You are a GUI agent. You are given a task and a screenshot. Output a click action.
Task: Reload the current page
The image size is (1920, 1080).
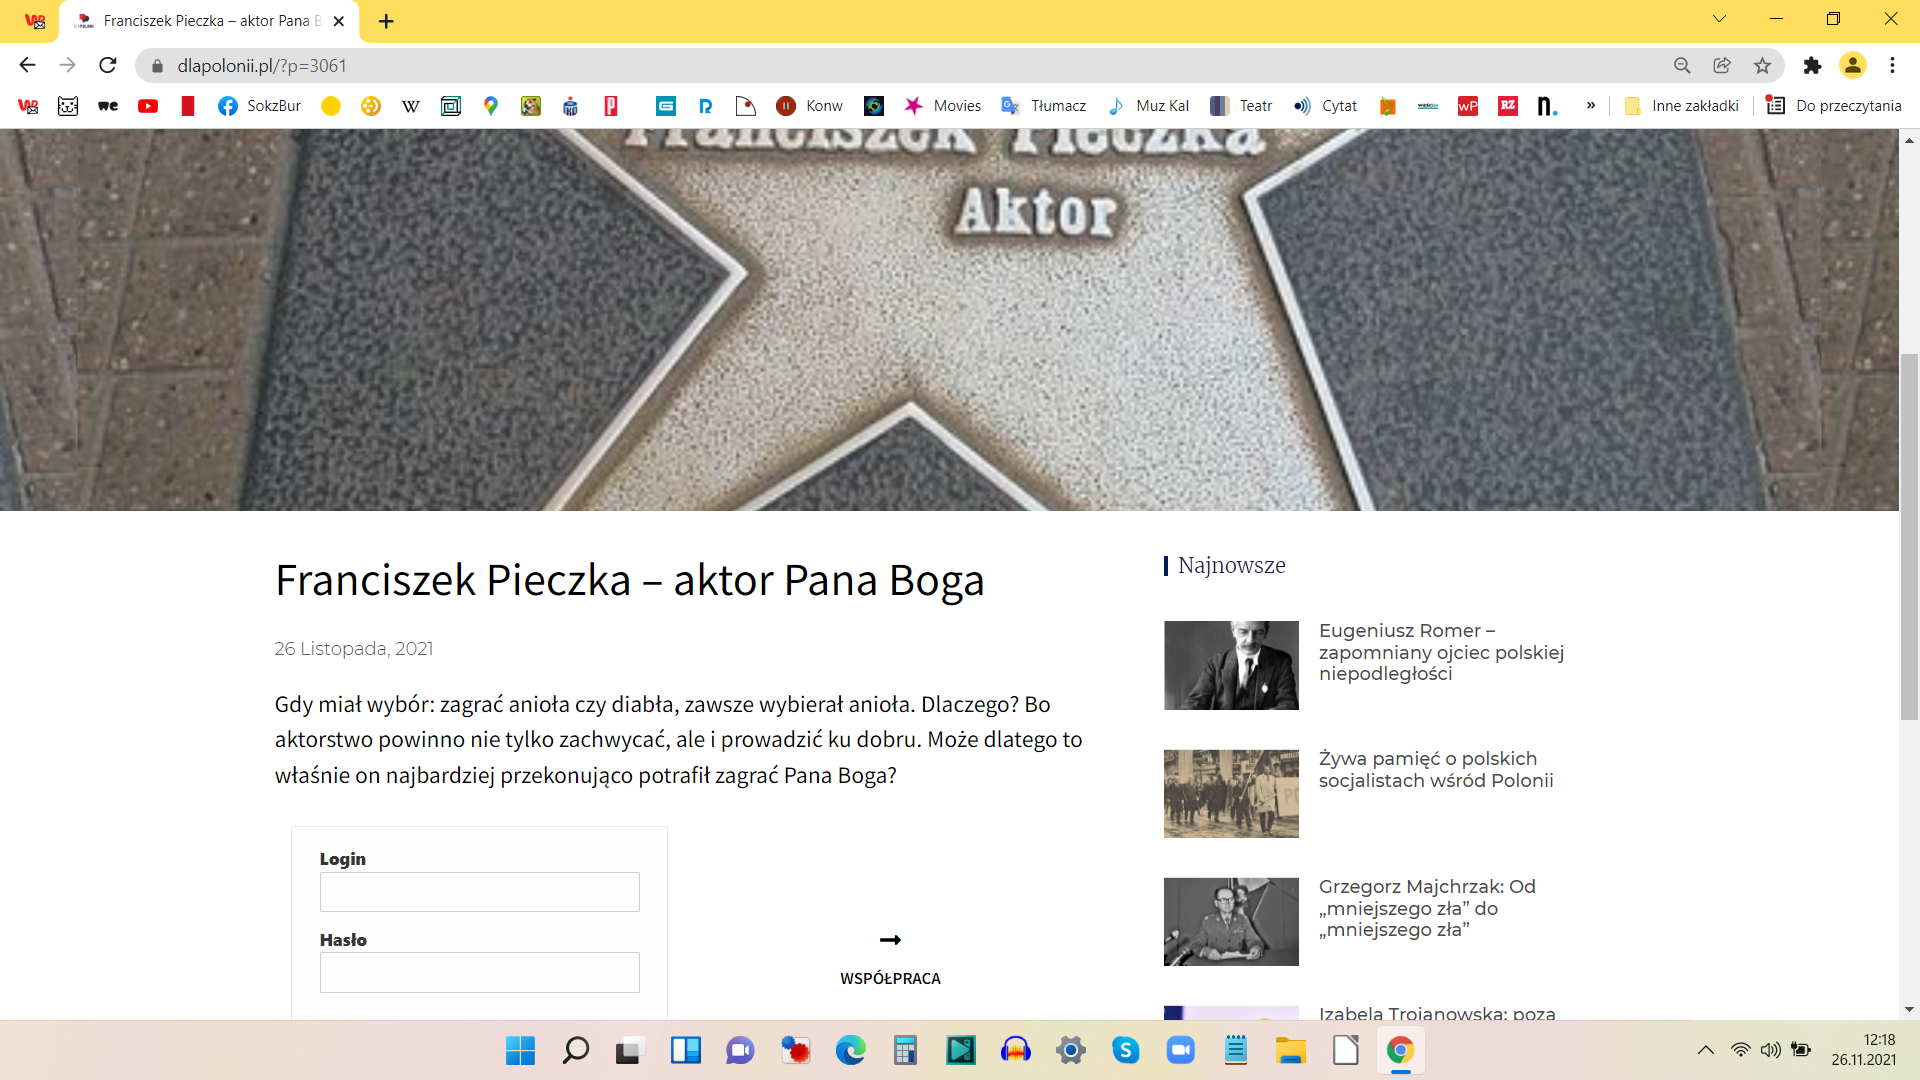[x=108, y=65]
